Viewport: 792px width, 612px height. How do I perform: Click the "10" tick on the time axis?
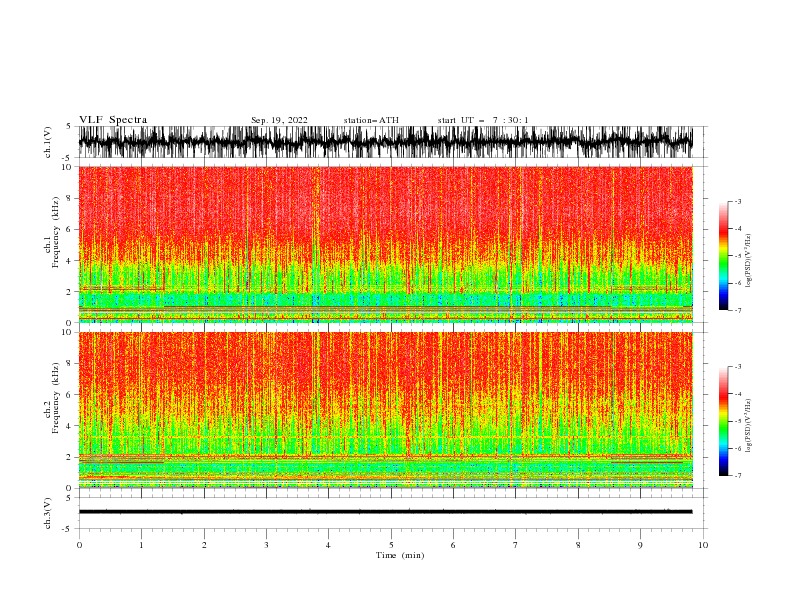click(x=703, y=545)
